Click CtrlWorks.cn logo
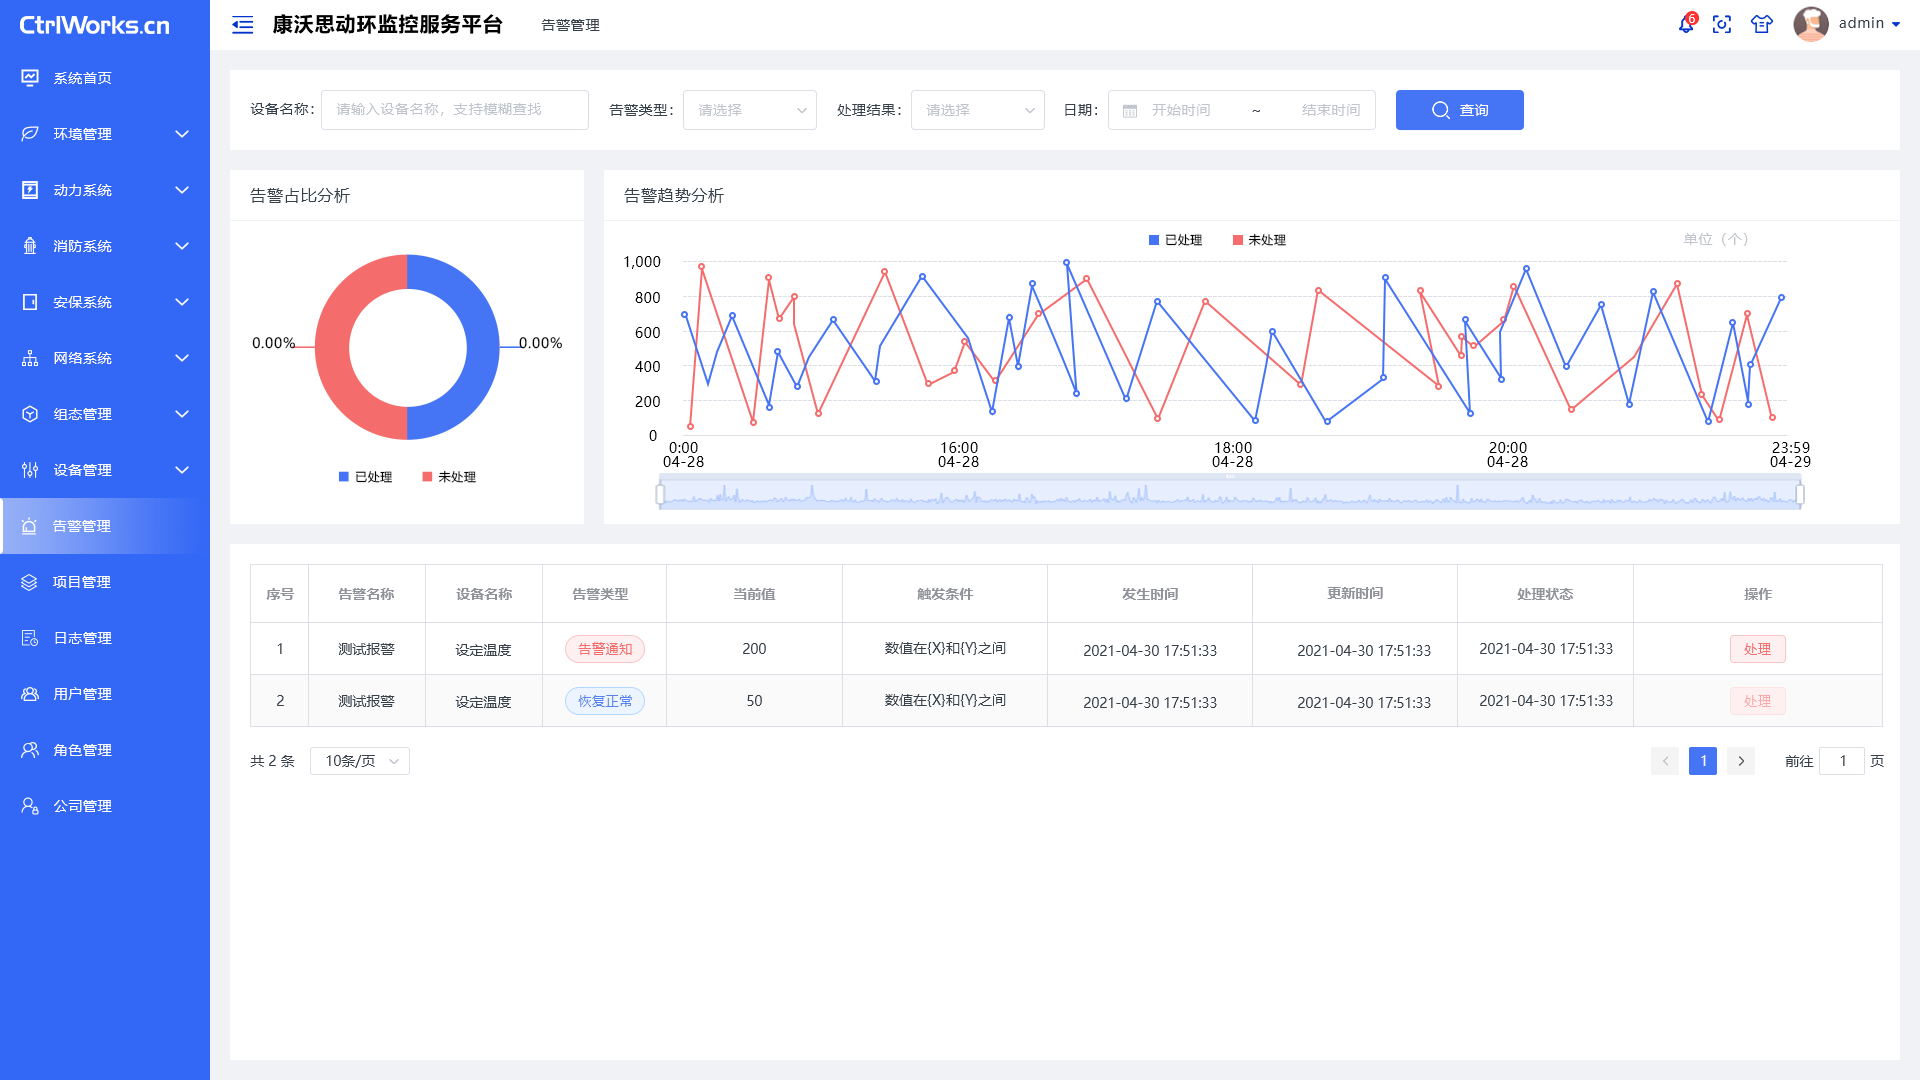 tap(95, 25)
